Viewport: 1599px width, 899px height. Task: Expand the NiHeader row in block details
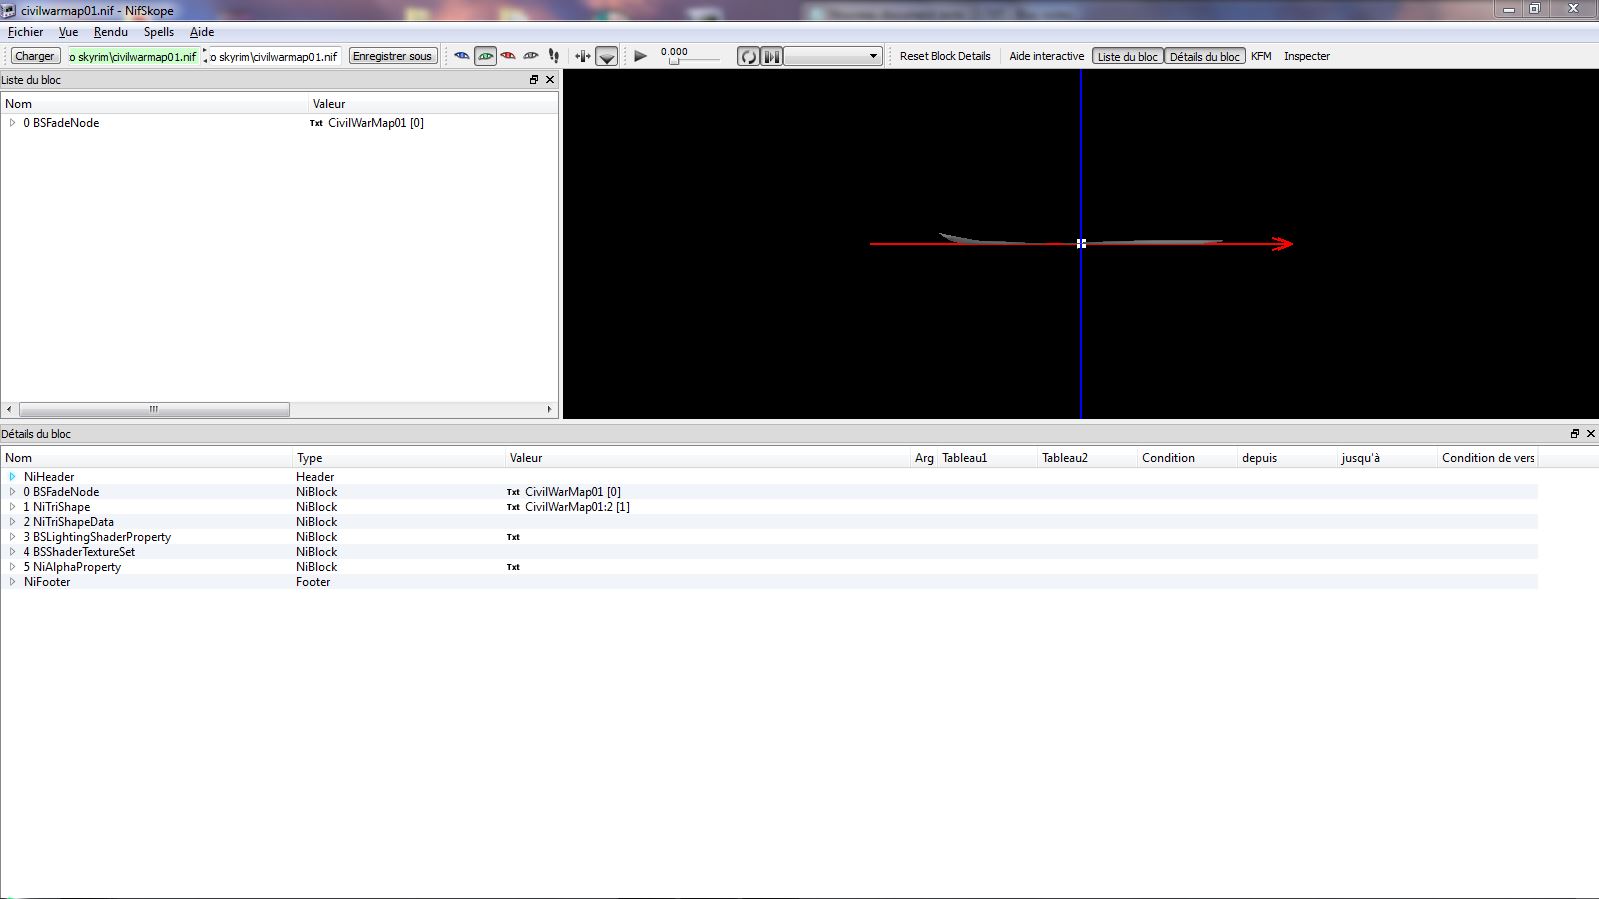[12, 477]
